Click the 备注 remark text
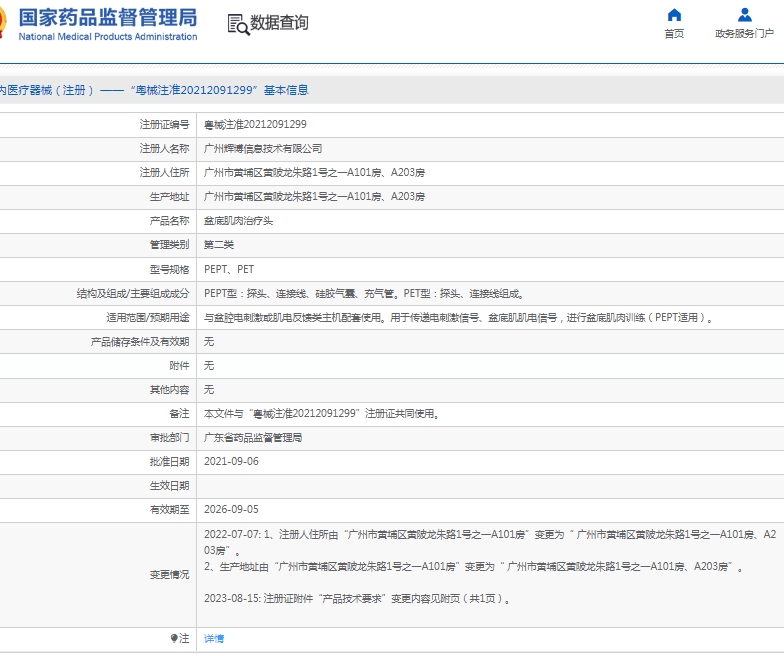The image size is (784, 656). click(322, 413)
